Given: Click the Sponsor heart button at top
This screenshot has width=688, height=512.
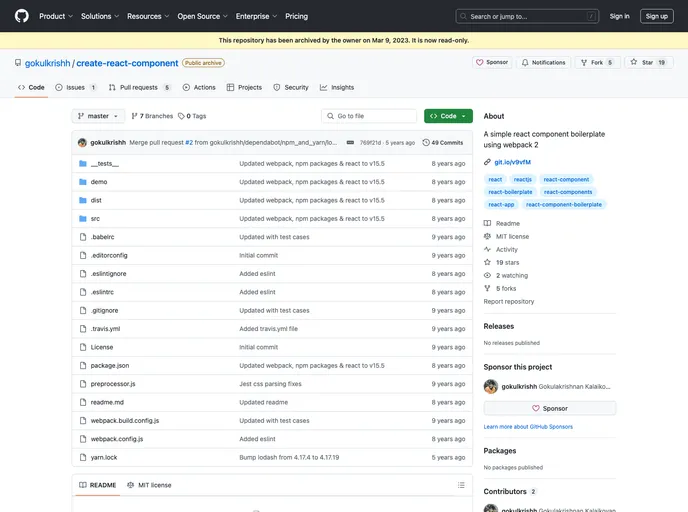Looking at the screenshot, I should (492, 63).
